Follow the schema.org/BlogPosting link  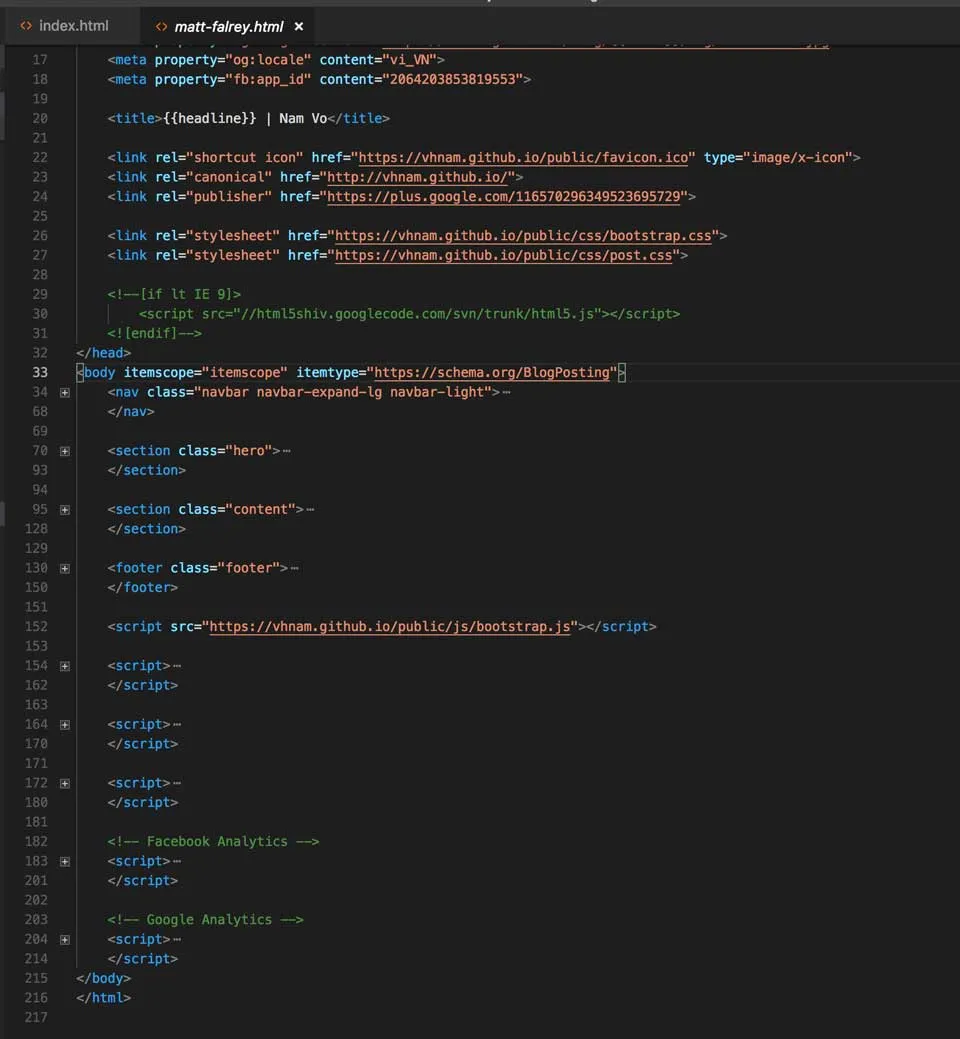point(492,373)
